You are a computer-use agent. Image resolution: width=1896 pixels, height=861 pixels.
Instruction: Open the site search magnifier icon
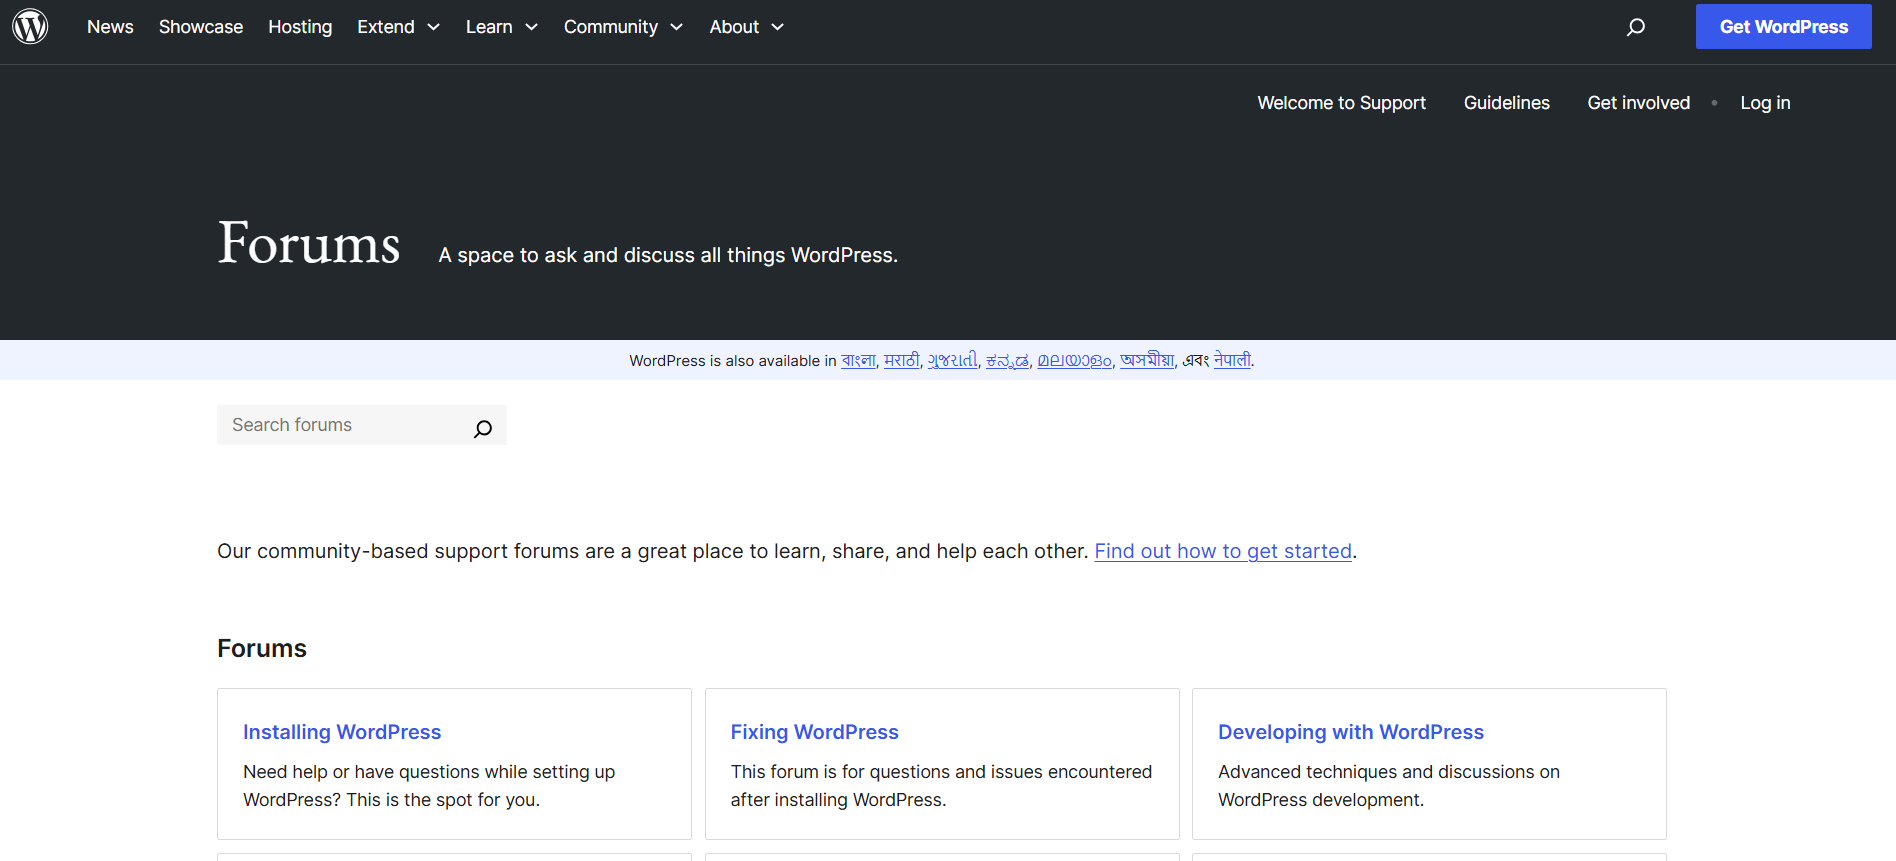1636,27
